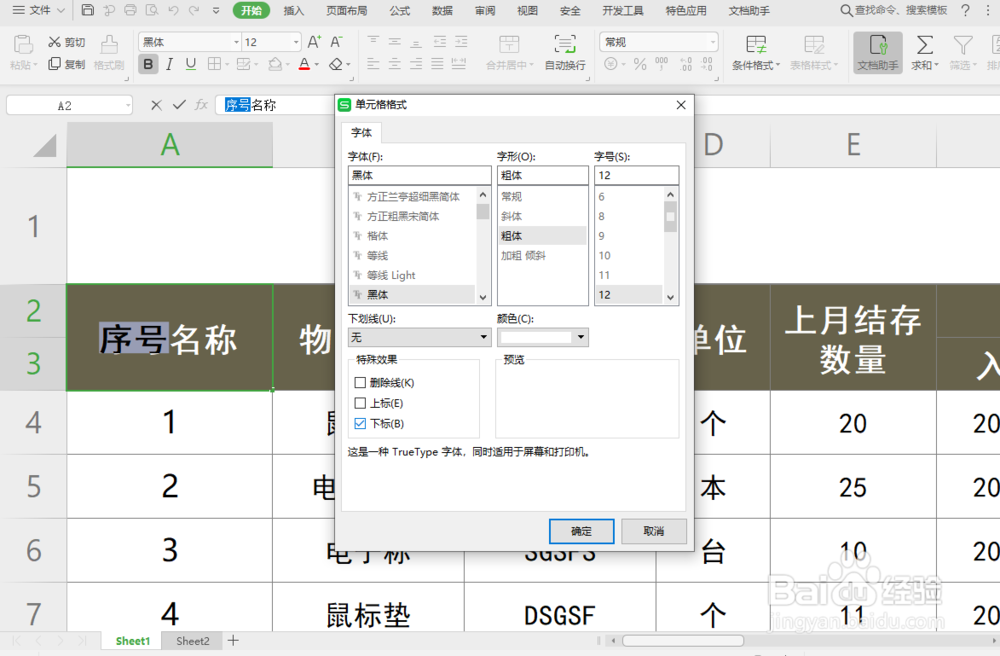
Task: Open Sheet2 tab
Action: coord(192,641)
